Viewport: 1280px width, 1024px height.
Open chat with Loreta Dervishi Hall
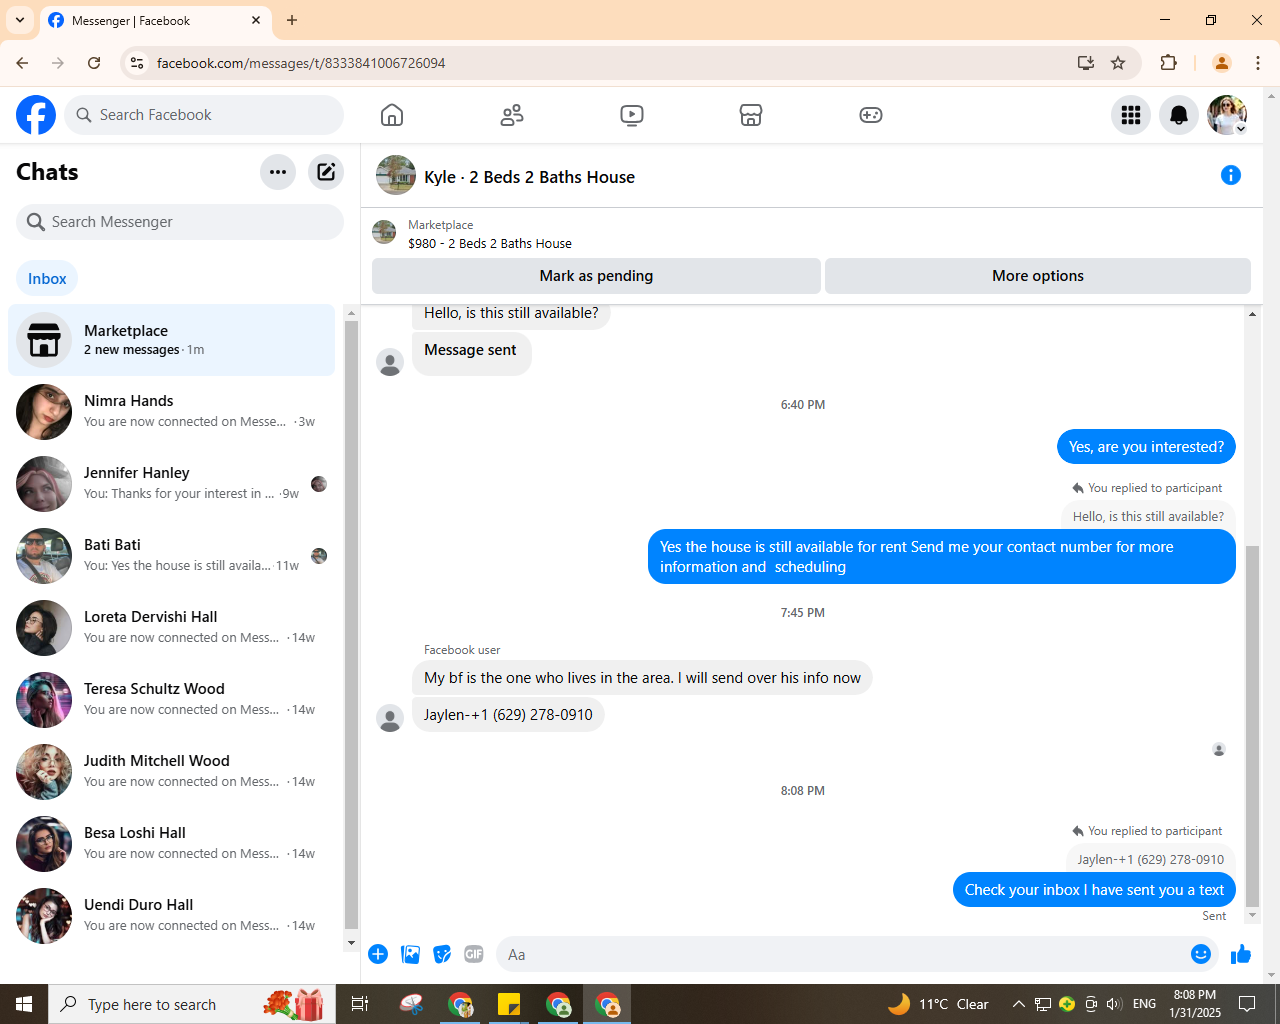click(x=172, y=628)
